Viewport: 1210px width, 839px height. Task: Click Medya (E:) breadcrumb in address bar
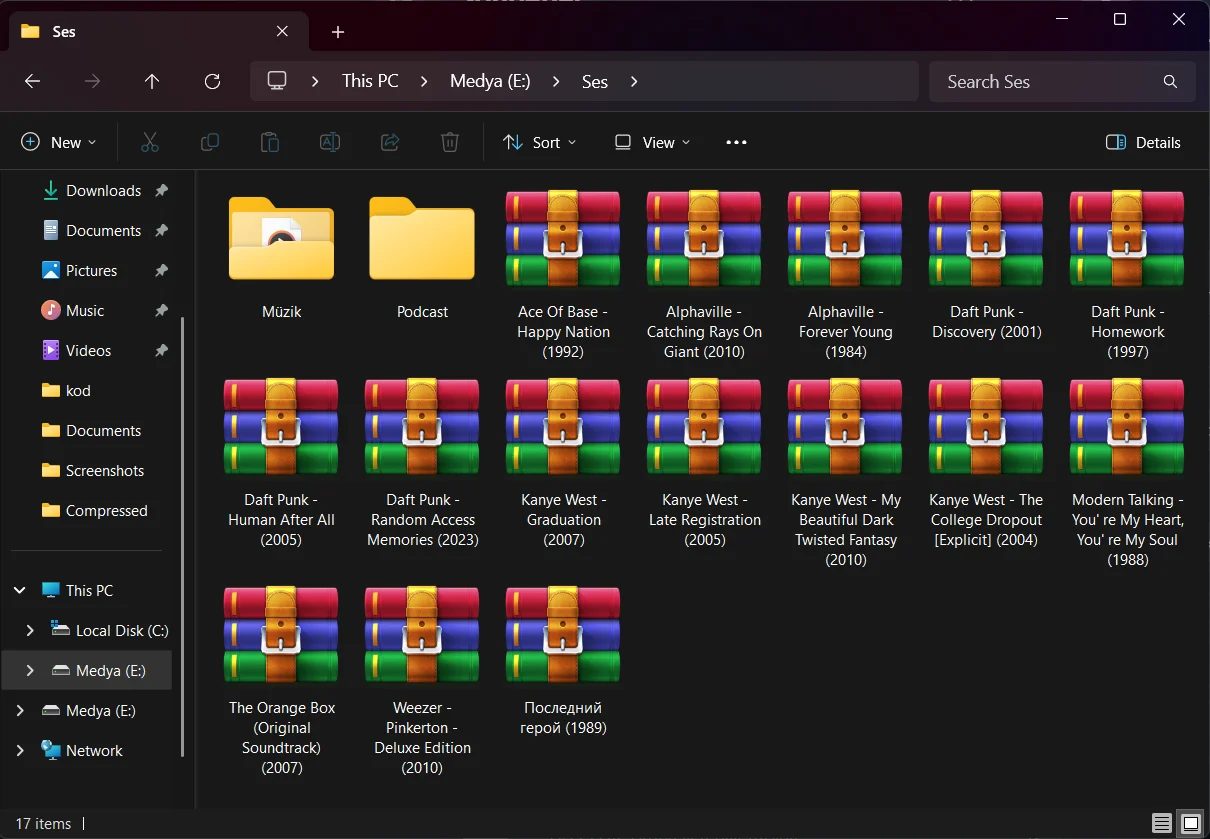pyautogui.click(x=490, y=81)
